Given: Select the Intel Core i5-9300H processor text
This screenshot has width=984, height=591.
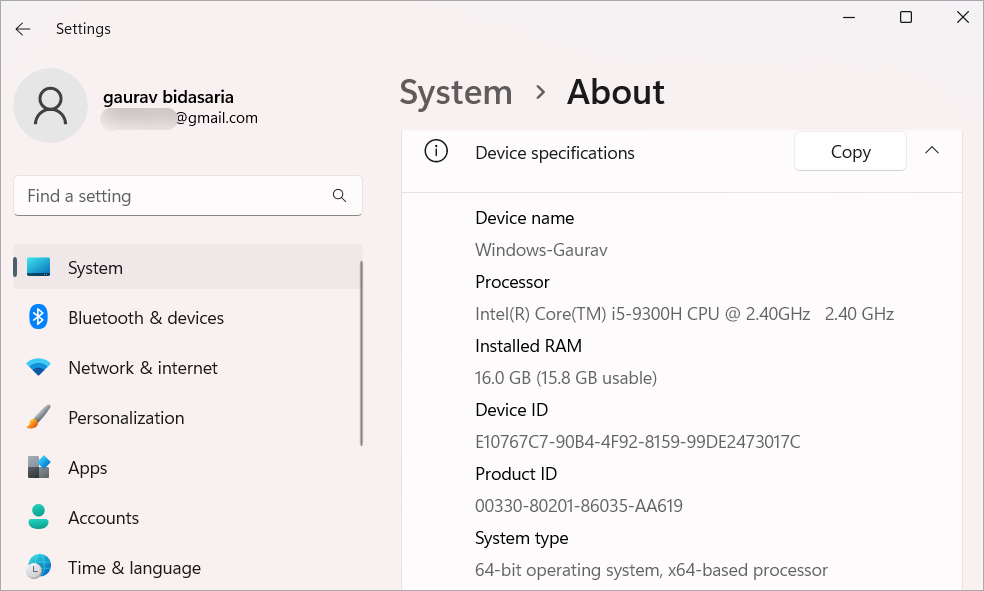Looking at the screenshot, I should (x=685, y=314).
